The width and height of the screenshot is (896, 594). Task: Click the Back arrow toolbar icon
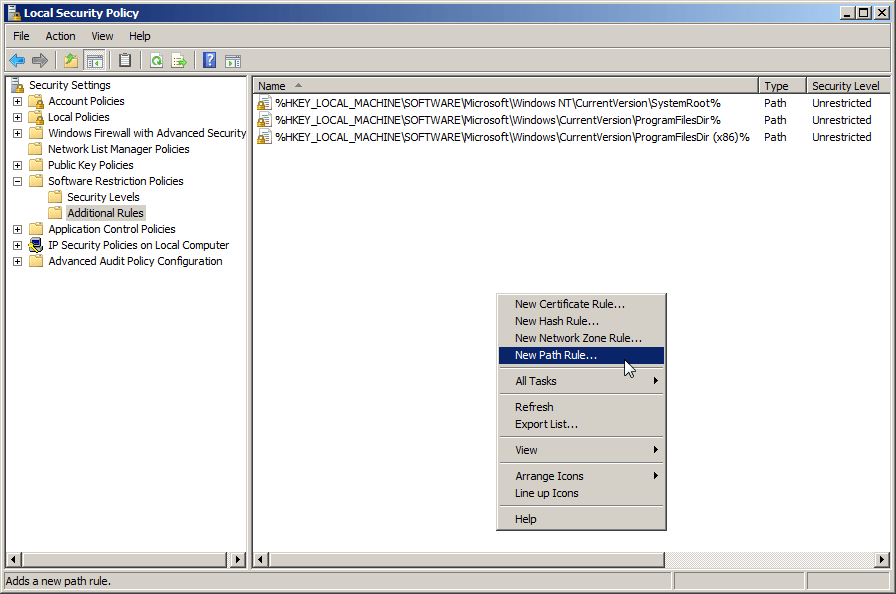(17, 60)
